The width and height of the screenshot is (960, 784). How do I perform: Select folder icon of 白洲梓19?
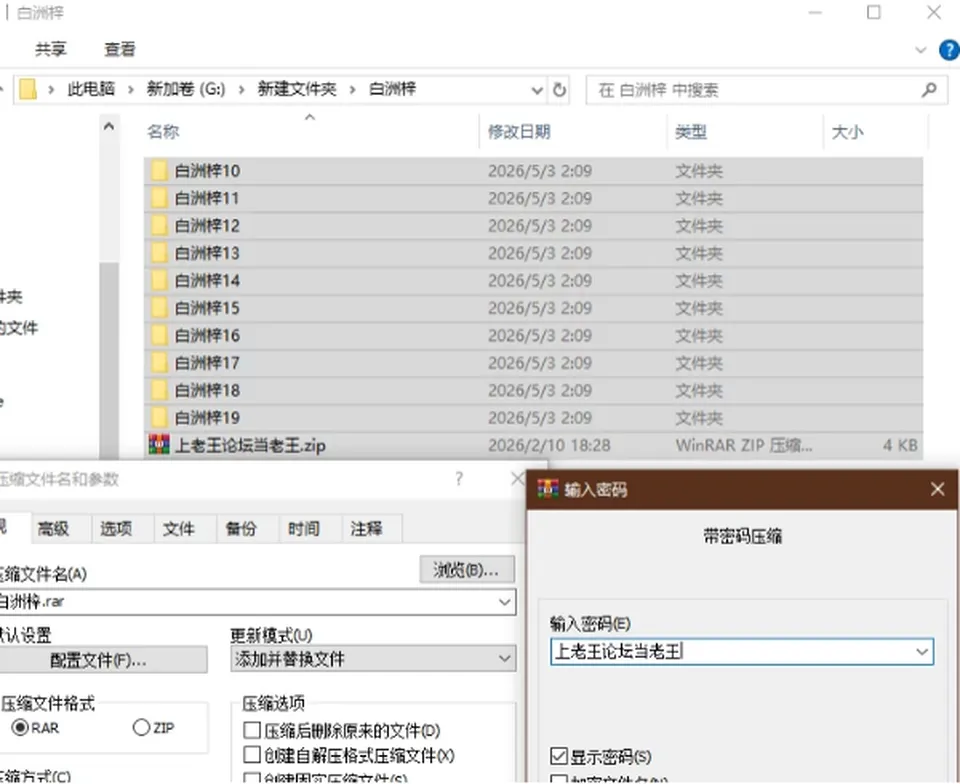click(159, 417)
